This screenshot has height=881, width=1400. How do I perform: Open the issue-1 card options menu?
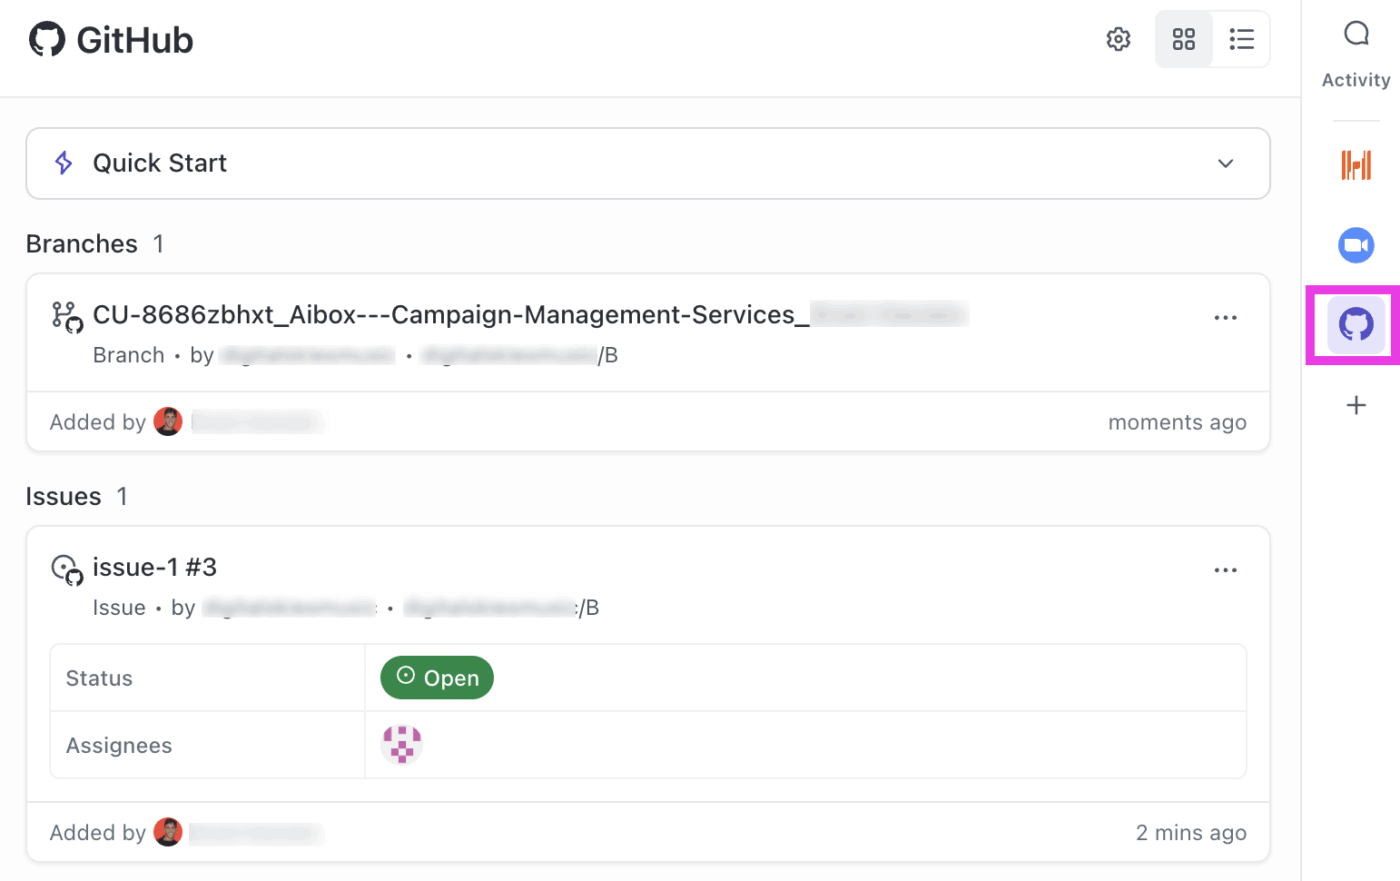pos(1225,569)
